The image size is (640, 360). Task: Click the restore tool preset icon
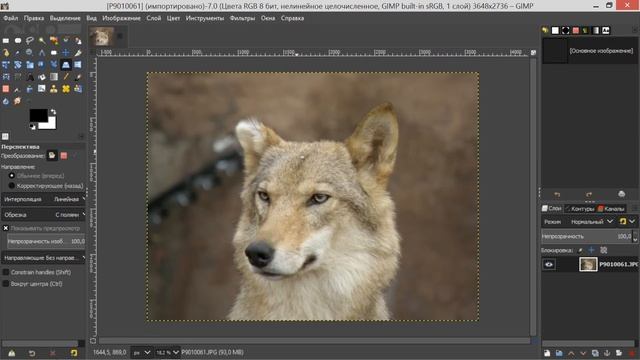pyautogui.click(x=32, y=353)
